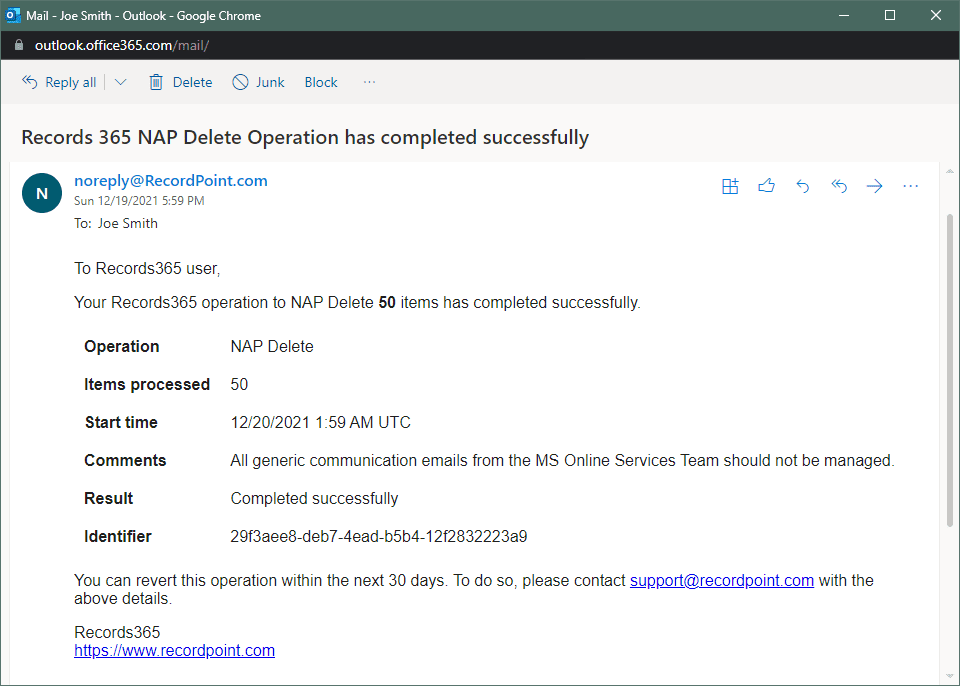
Task: Visit the recordpoint.com website link
Action: tap(174, 650)
